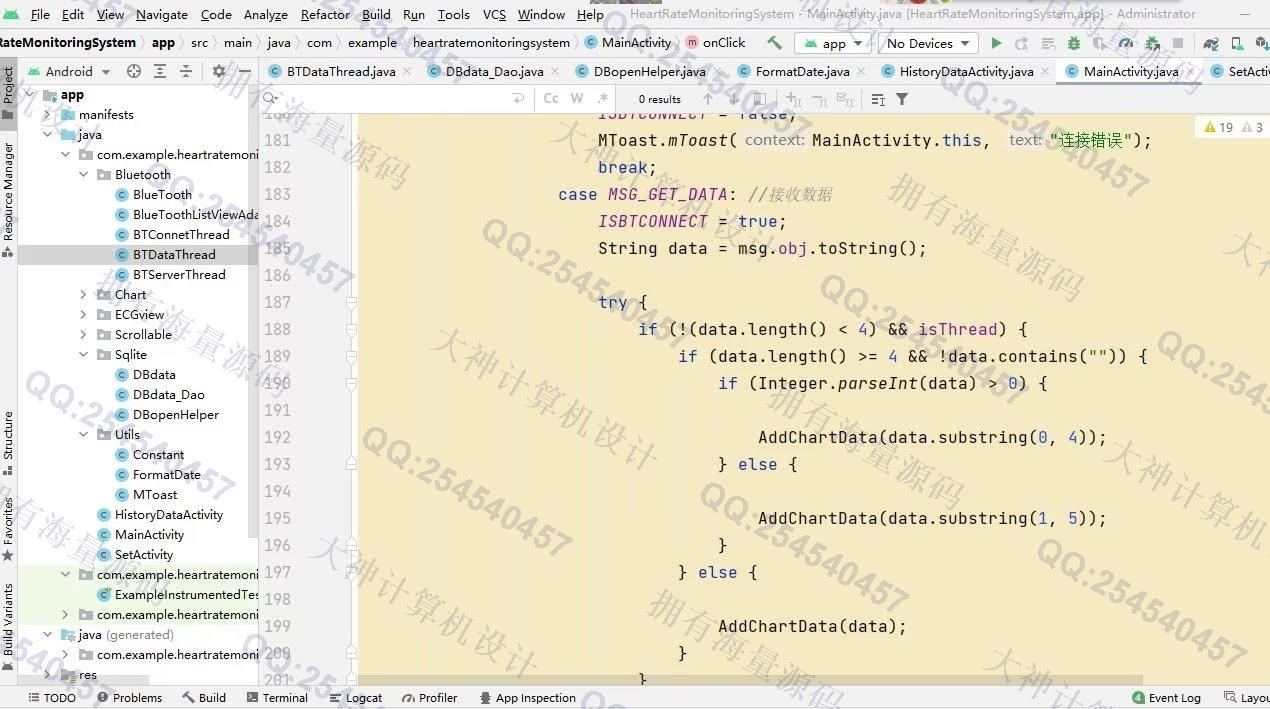Image resolution: width=1270 pixels, height=709 pixels.
Task: Click the Expand All icon in Project panel
Action: pos(160,71)
